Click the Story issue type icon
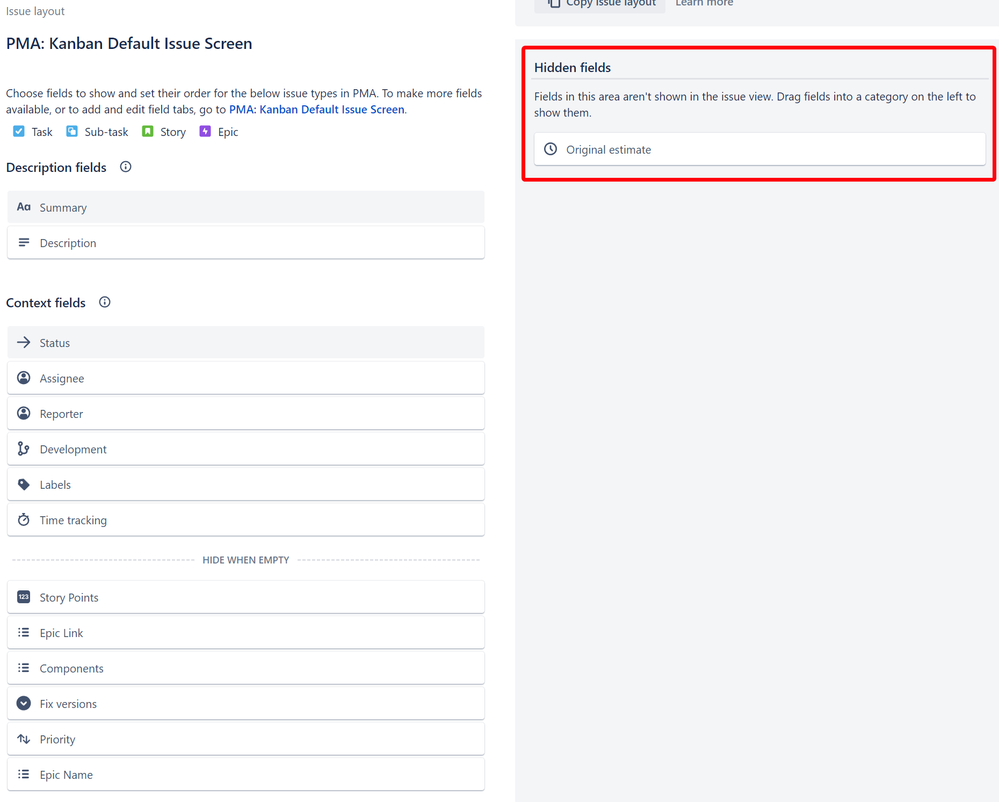The height and width of the screenshot is (802, 999). click(148, 131)
